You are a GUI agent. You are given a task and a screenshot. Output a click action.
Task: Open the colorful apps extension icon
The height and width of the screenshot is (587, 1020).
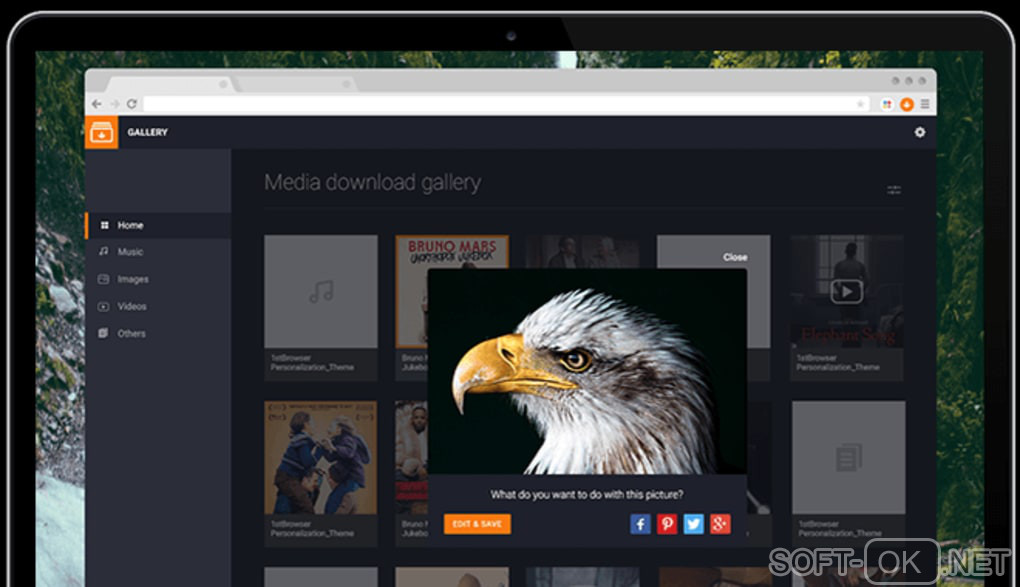pos(887,104)
